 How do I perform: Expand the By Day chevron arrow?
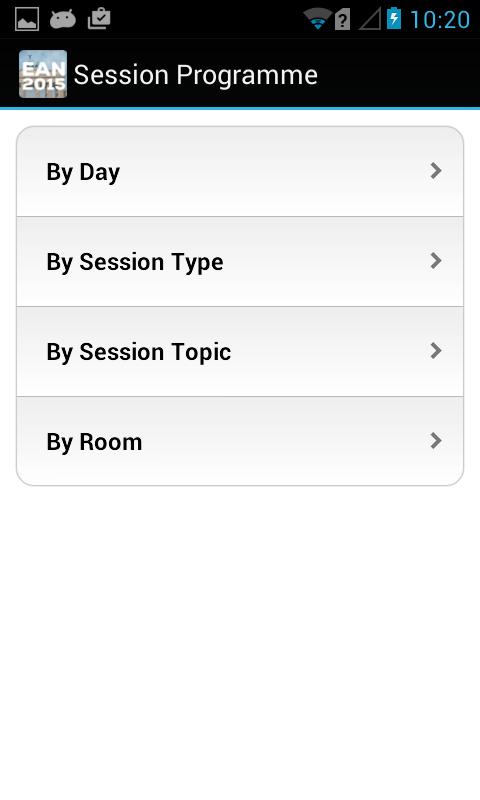(x=436, y=171)
